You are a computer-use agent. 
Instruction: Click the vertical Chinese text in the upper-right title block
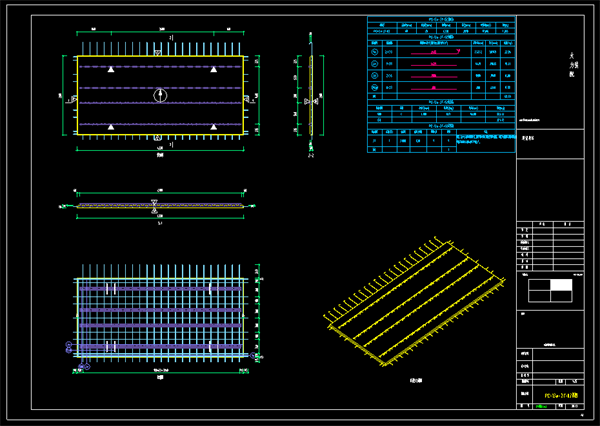[572, 65]
